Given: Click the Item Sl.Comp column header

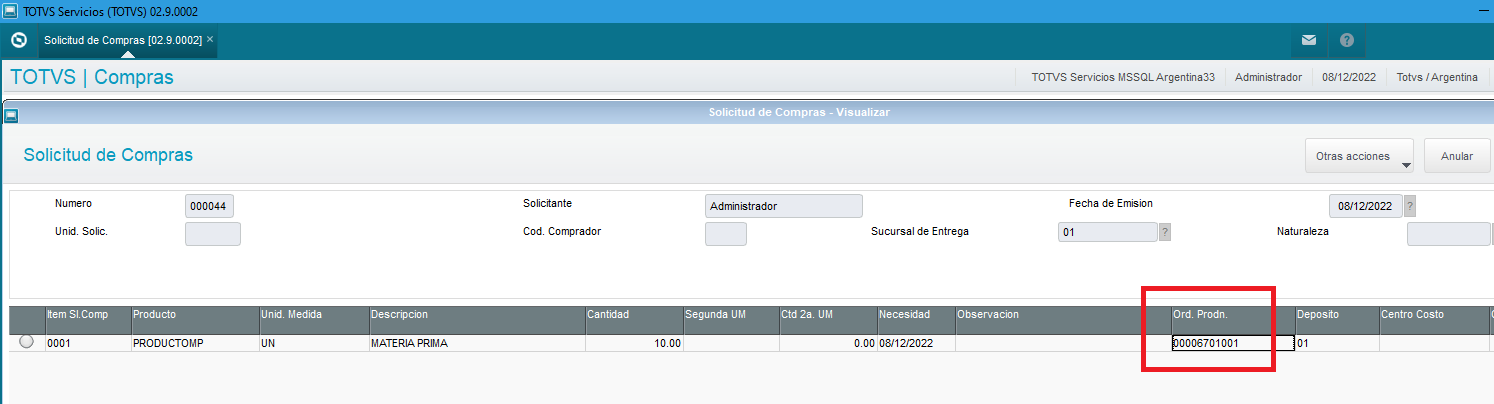Looking at the screenshot, I should coord(87,320).
